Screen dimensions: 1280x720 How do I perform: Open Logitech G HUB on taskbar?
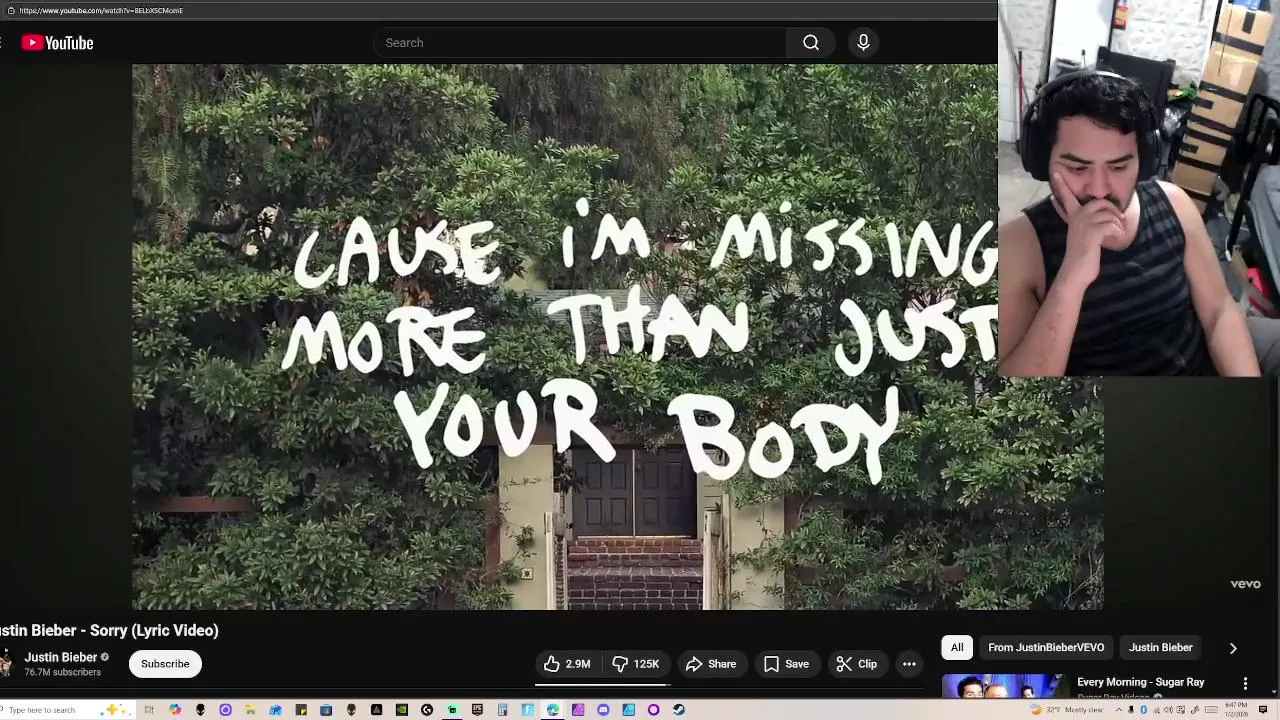pos(427,710)
